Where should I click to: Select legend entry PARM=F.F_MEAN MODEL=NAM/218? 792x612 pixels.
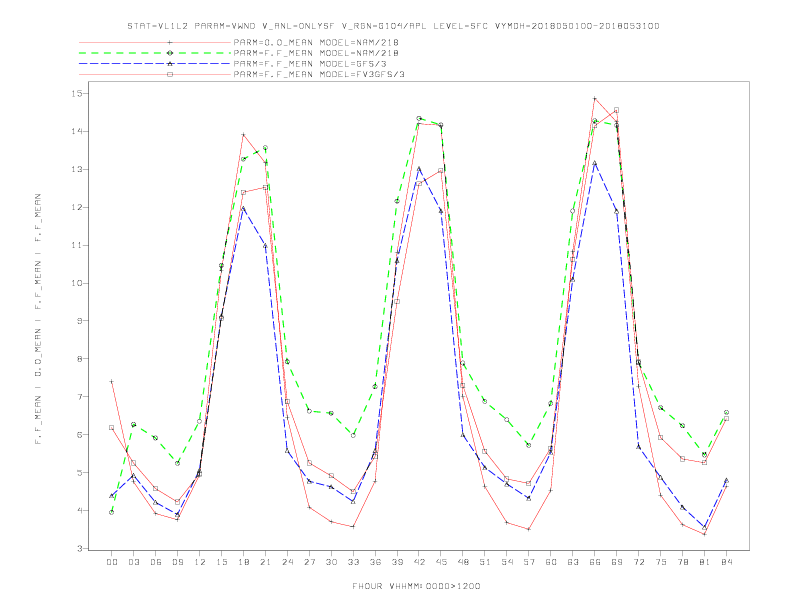click(316, 53)
